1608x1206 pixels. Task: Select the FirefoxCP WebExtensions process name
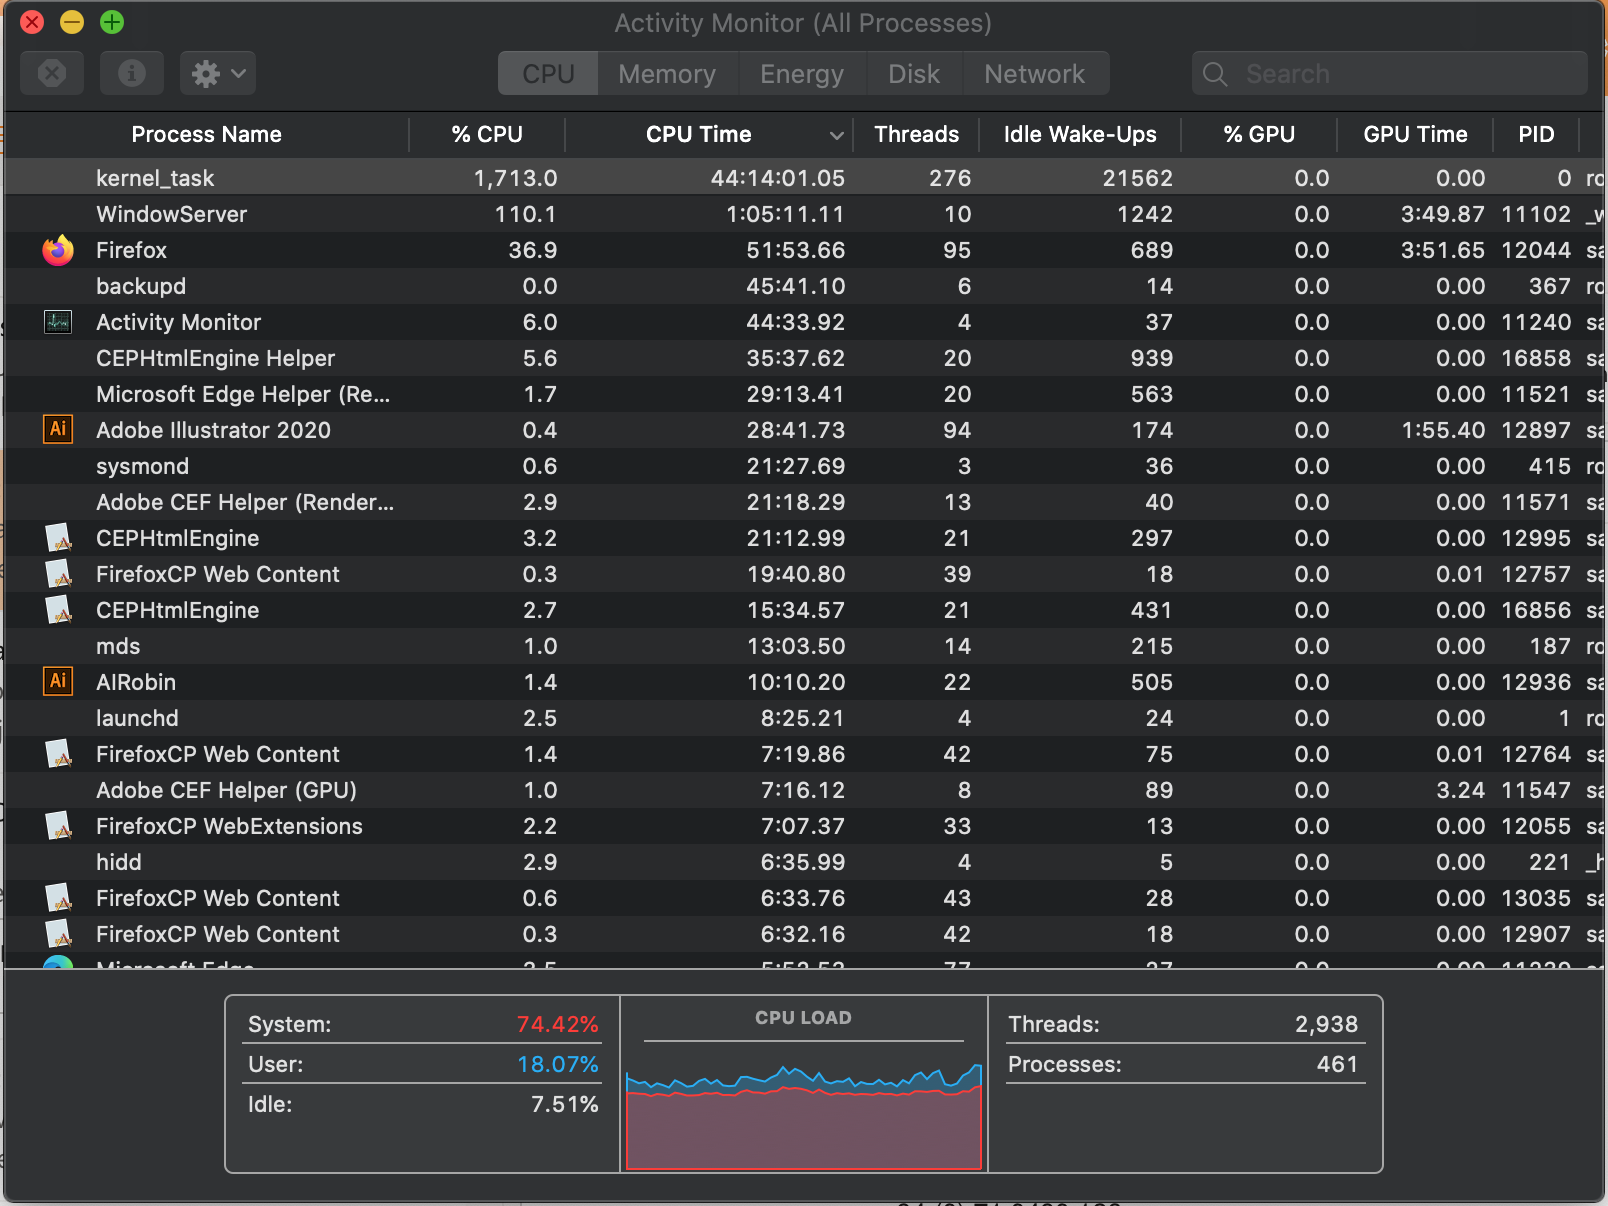tap(229, 826)
